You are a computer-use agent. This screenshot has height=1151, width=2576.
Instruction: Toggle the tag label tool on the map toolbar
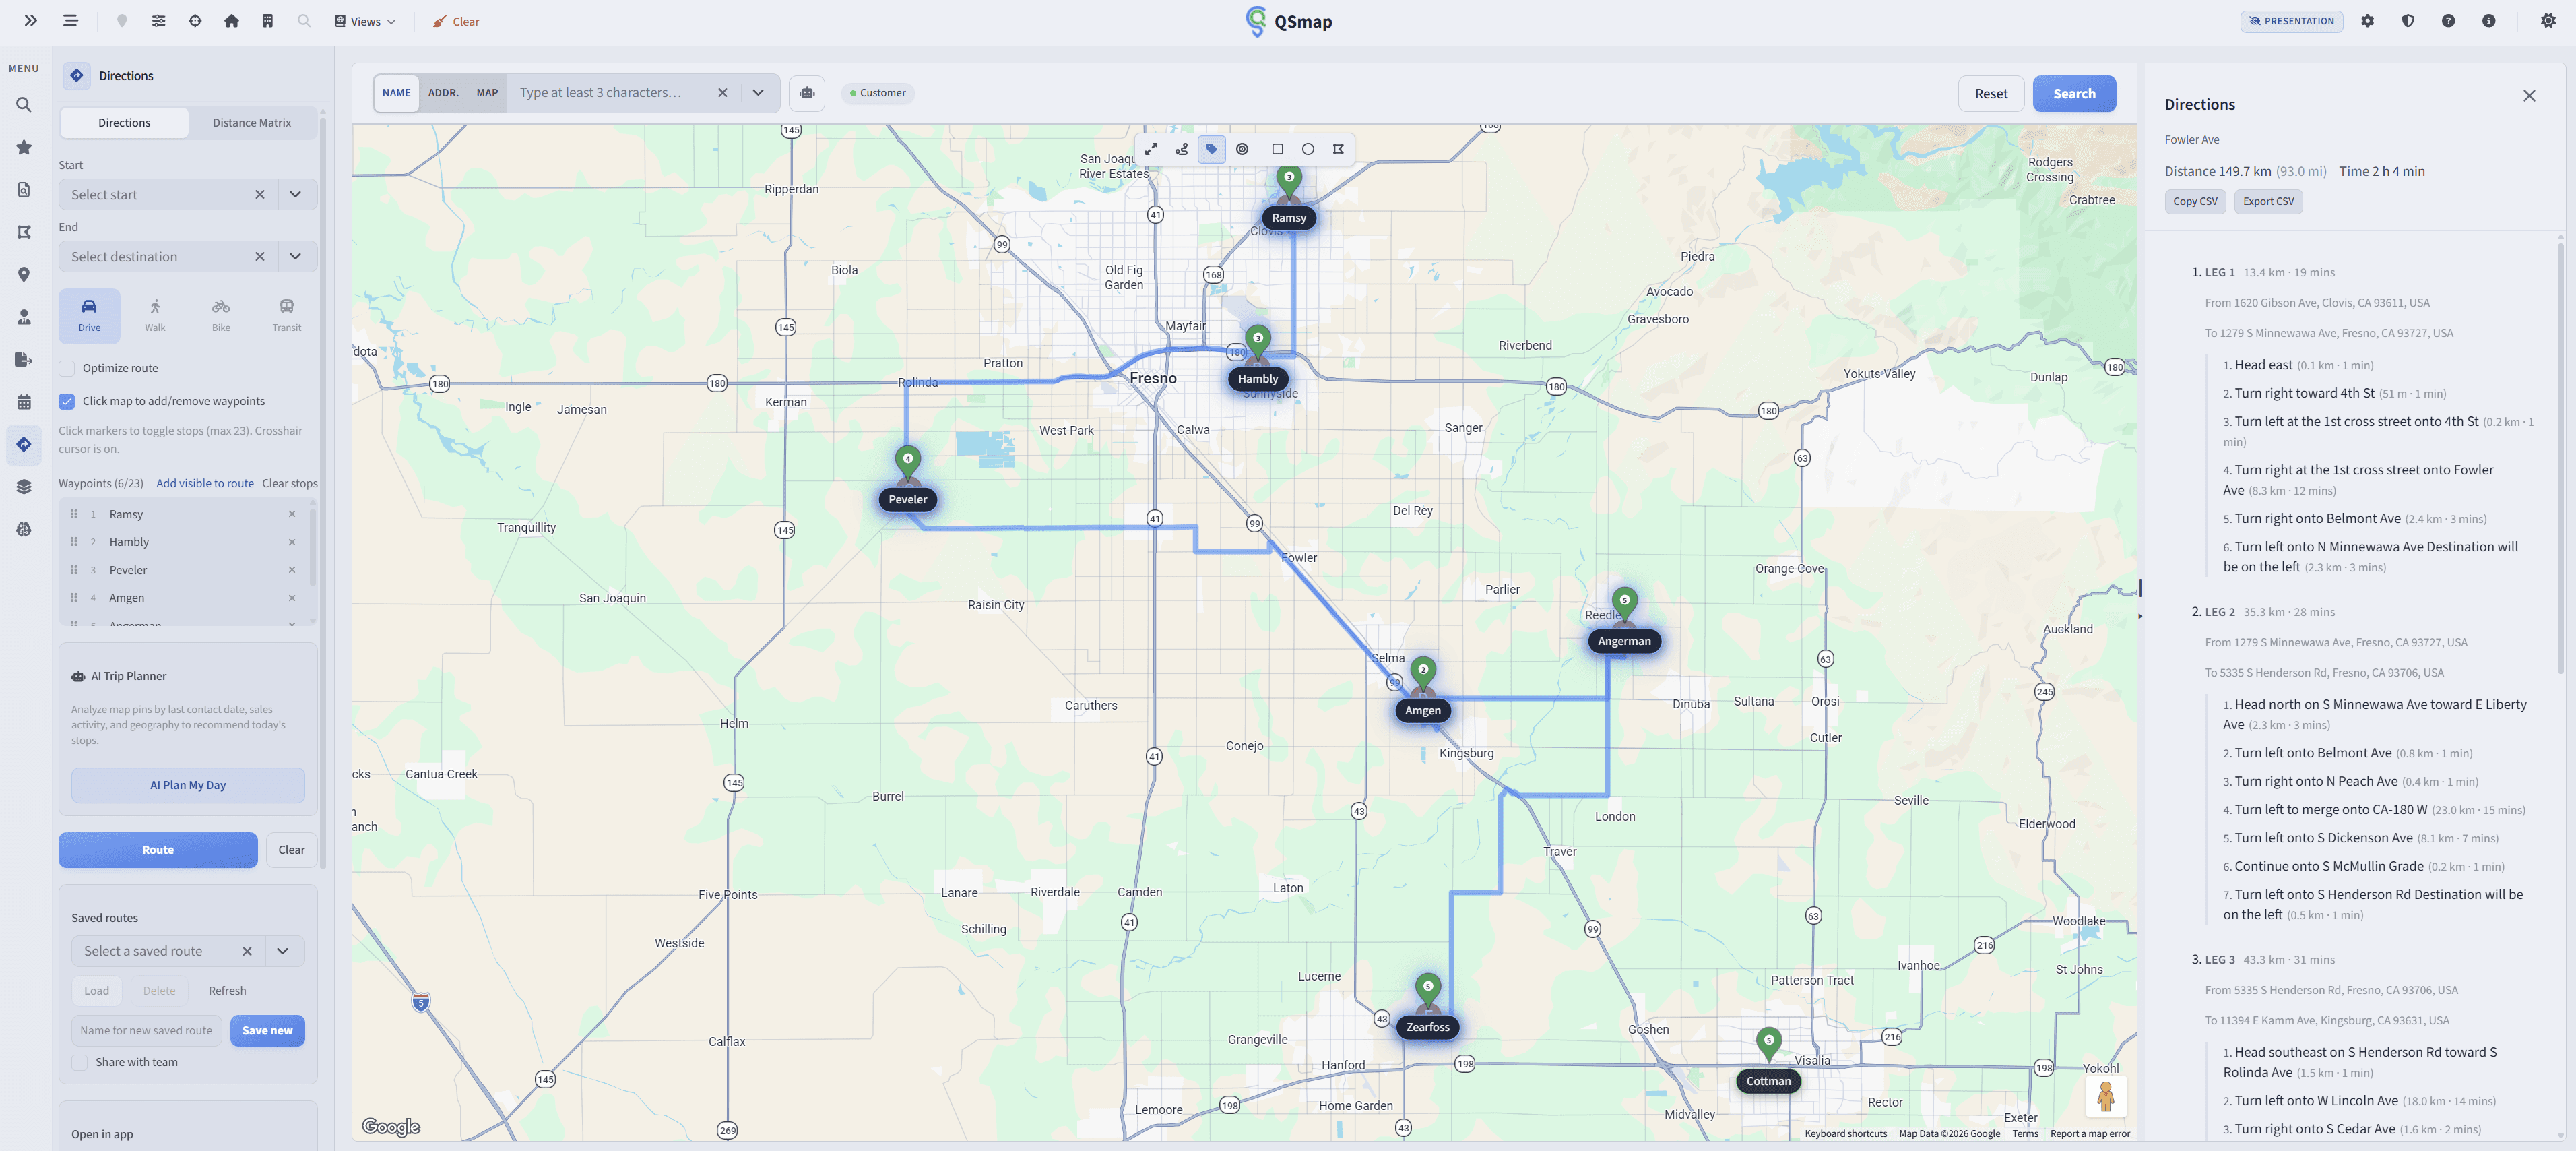pyautogui.click(x=1211, y=149)
